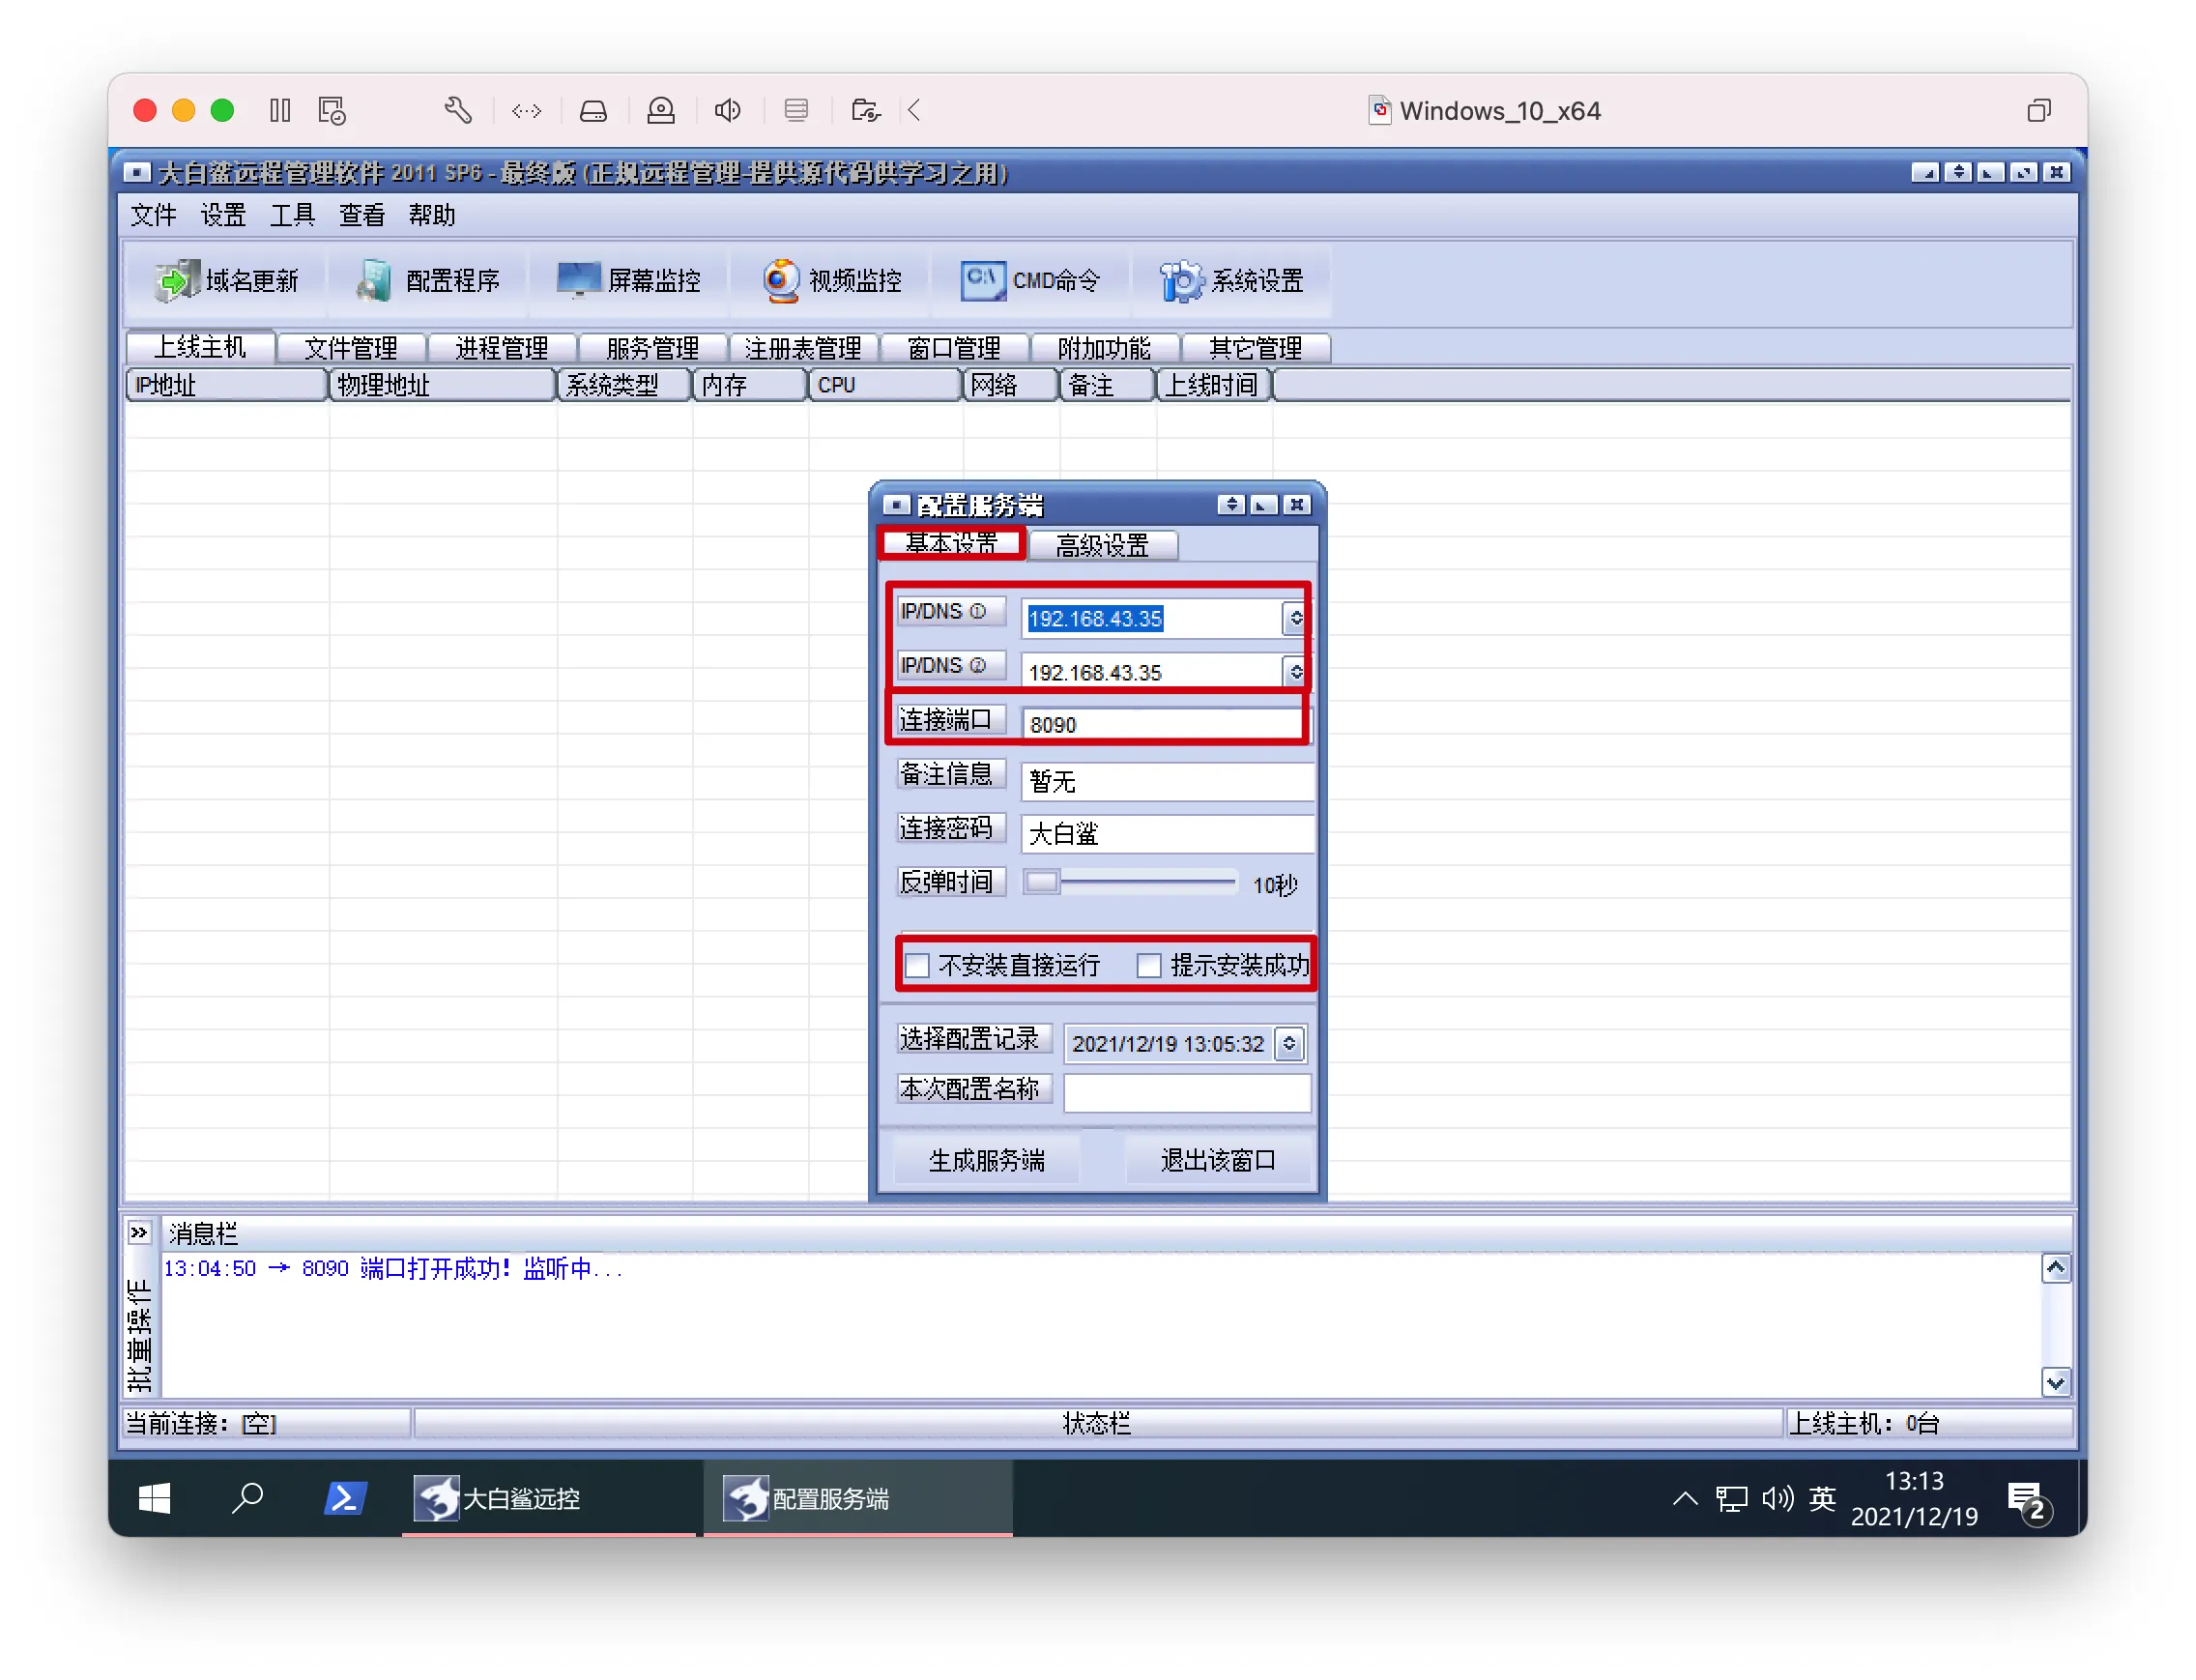Click the 退出该窗口 button
Image resolution: width=2196 pixels, height=1680 pixels.
coord(1218,1160)
